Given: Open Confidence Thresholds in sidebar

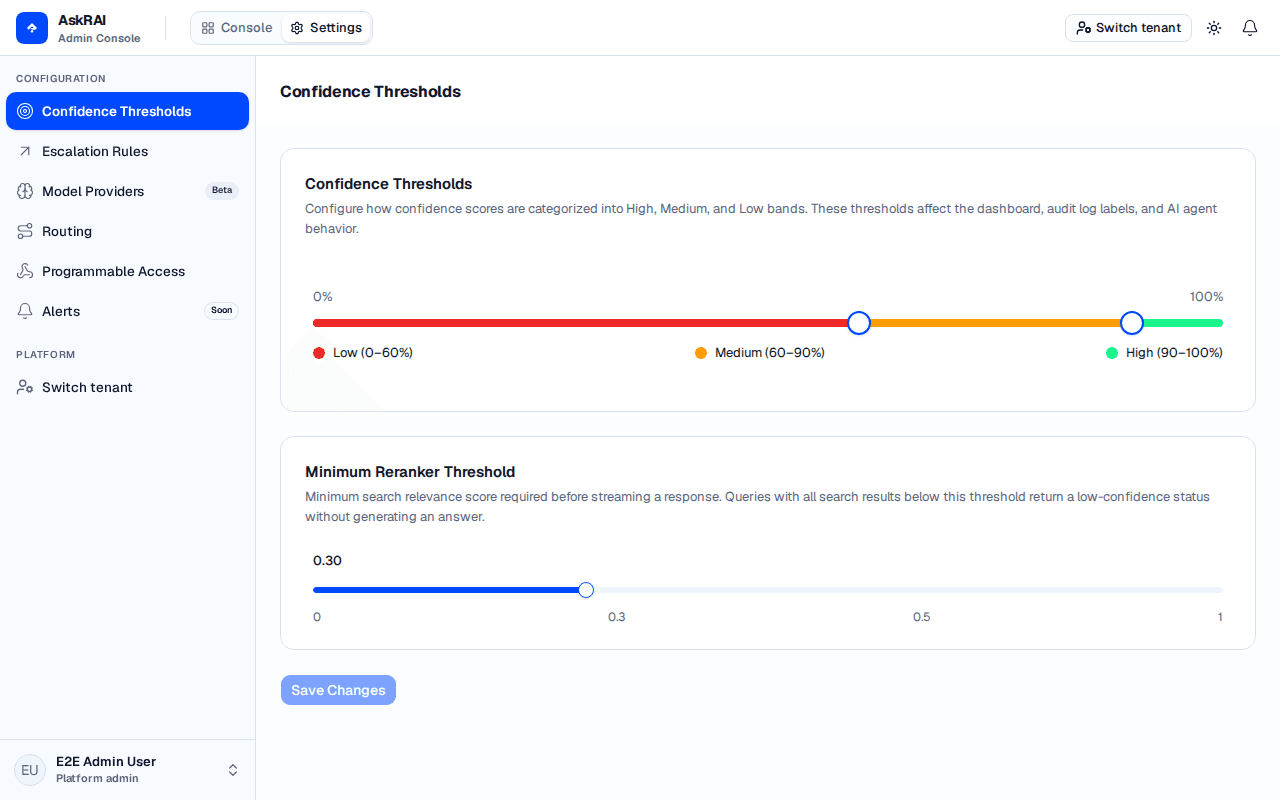Looking at the screenshot, I should 127,111.
